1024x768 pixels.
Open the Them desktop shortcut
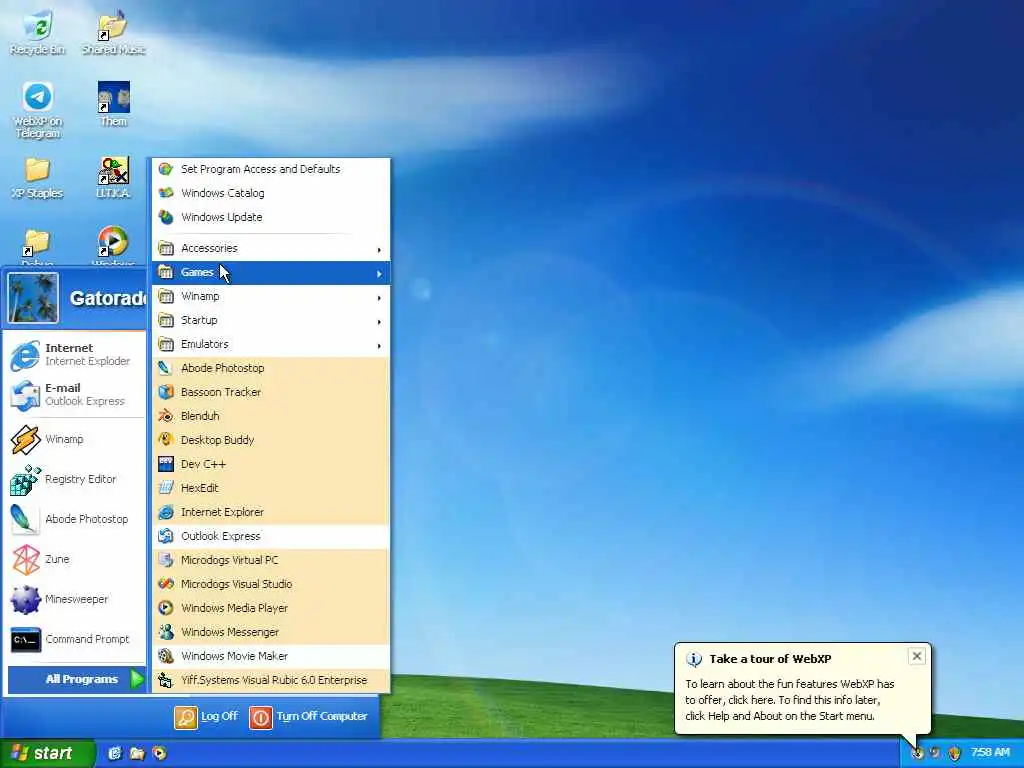(x=113, y=104)
